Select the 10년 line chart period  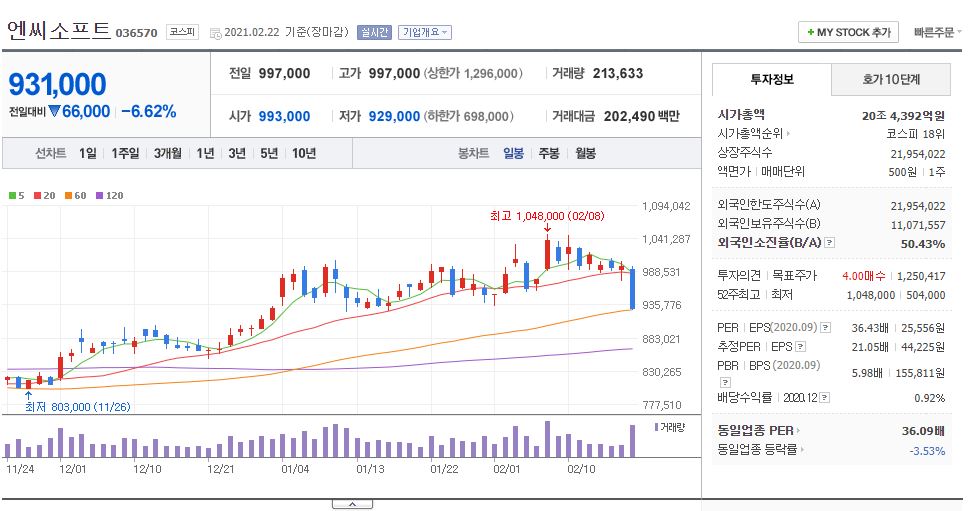[x=304, y=153]
